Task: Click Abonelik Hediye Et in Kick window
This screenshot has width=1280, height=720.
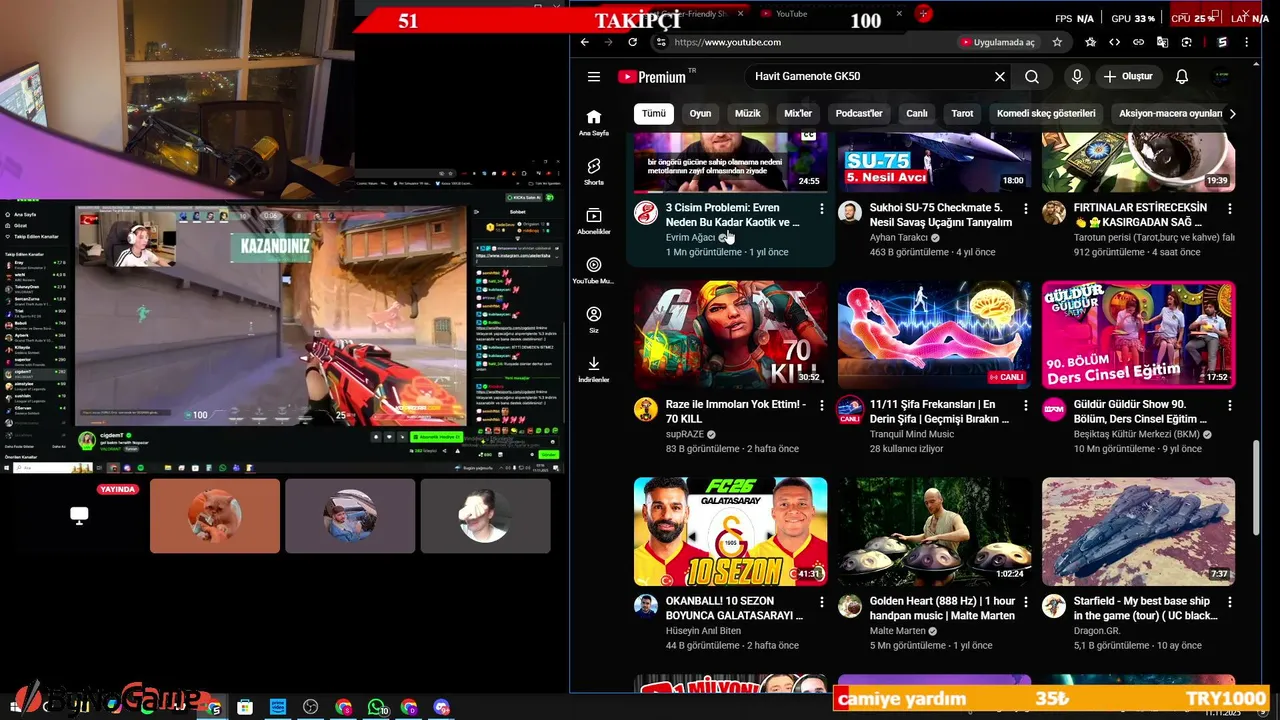Action: pyautogui.click(x=436, y=437)
